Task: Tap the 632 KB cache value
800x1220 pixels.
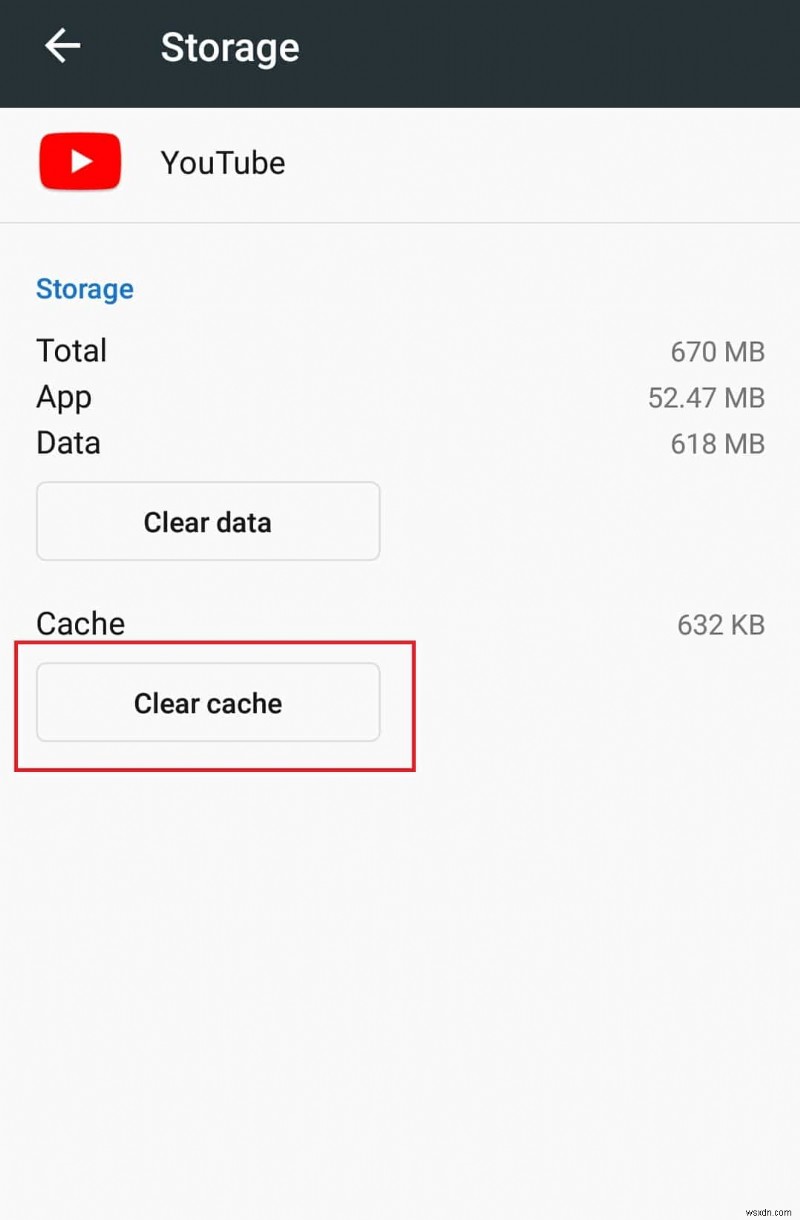Action: tap(720, 625)
